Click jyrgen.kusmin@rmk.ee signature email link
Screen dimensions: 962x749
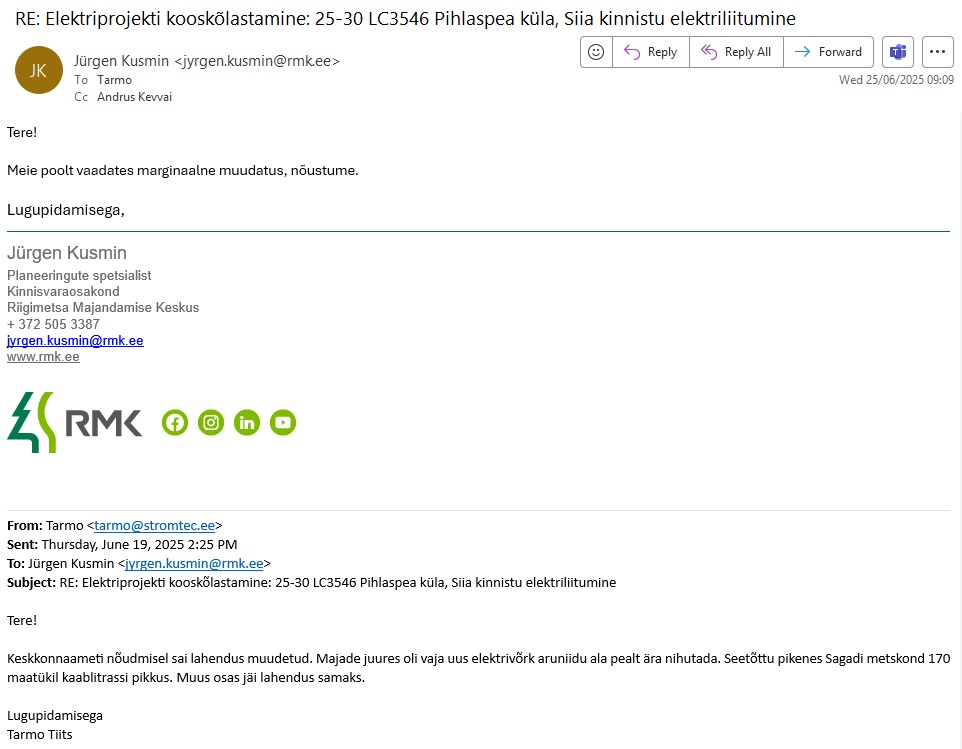coord(75,341)
